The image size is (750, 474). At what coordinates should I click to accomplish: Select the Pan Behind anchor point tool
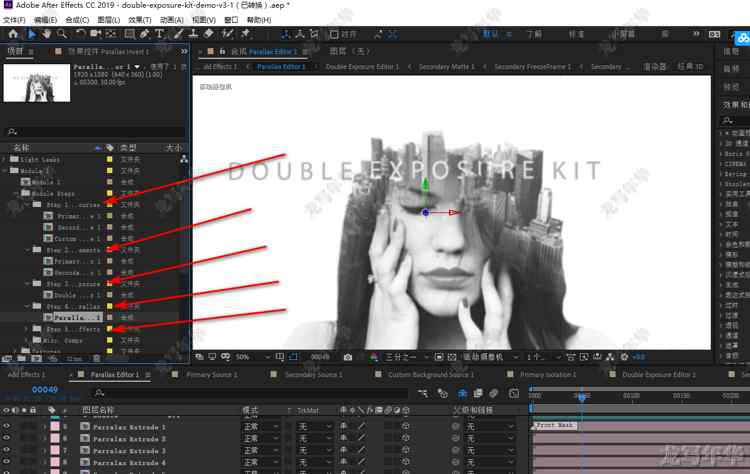click(111, 34)
